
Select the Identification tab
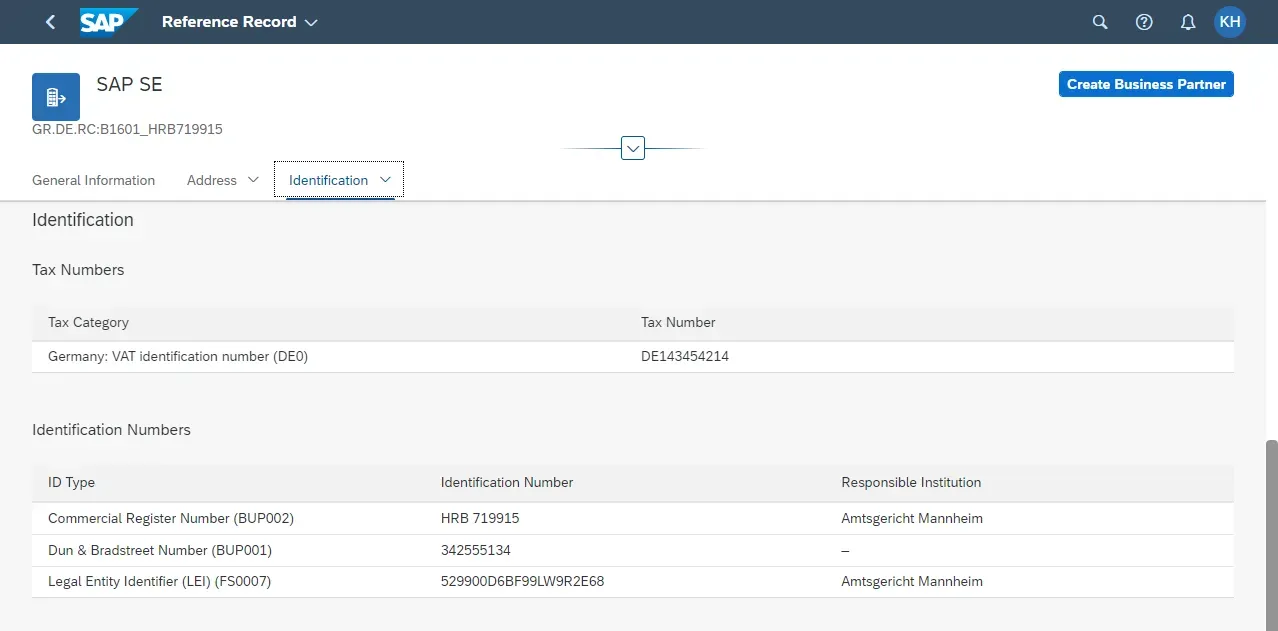(329, 181)
